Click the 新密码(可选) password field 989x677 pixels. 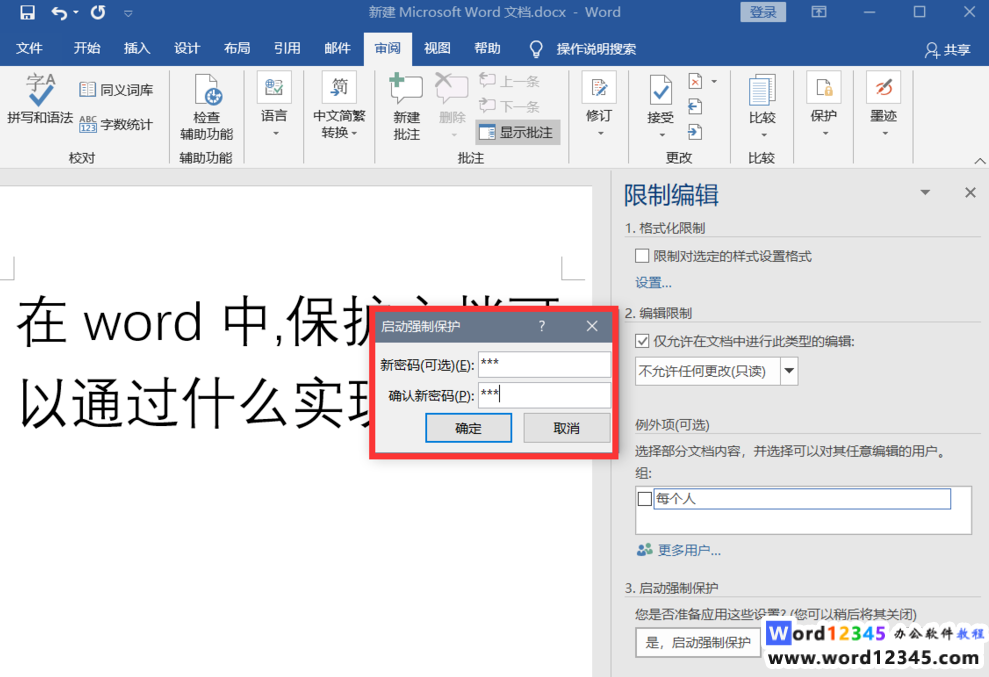(544, 364)
